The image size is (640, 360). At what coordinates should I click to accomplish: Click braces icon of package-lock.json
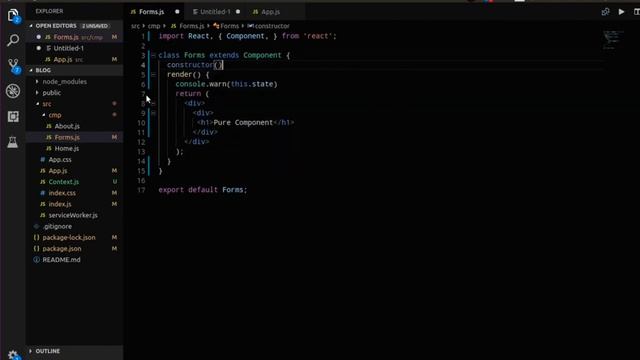36,238
